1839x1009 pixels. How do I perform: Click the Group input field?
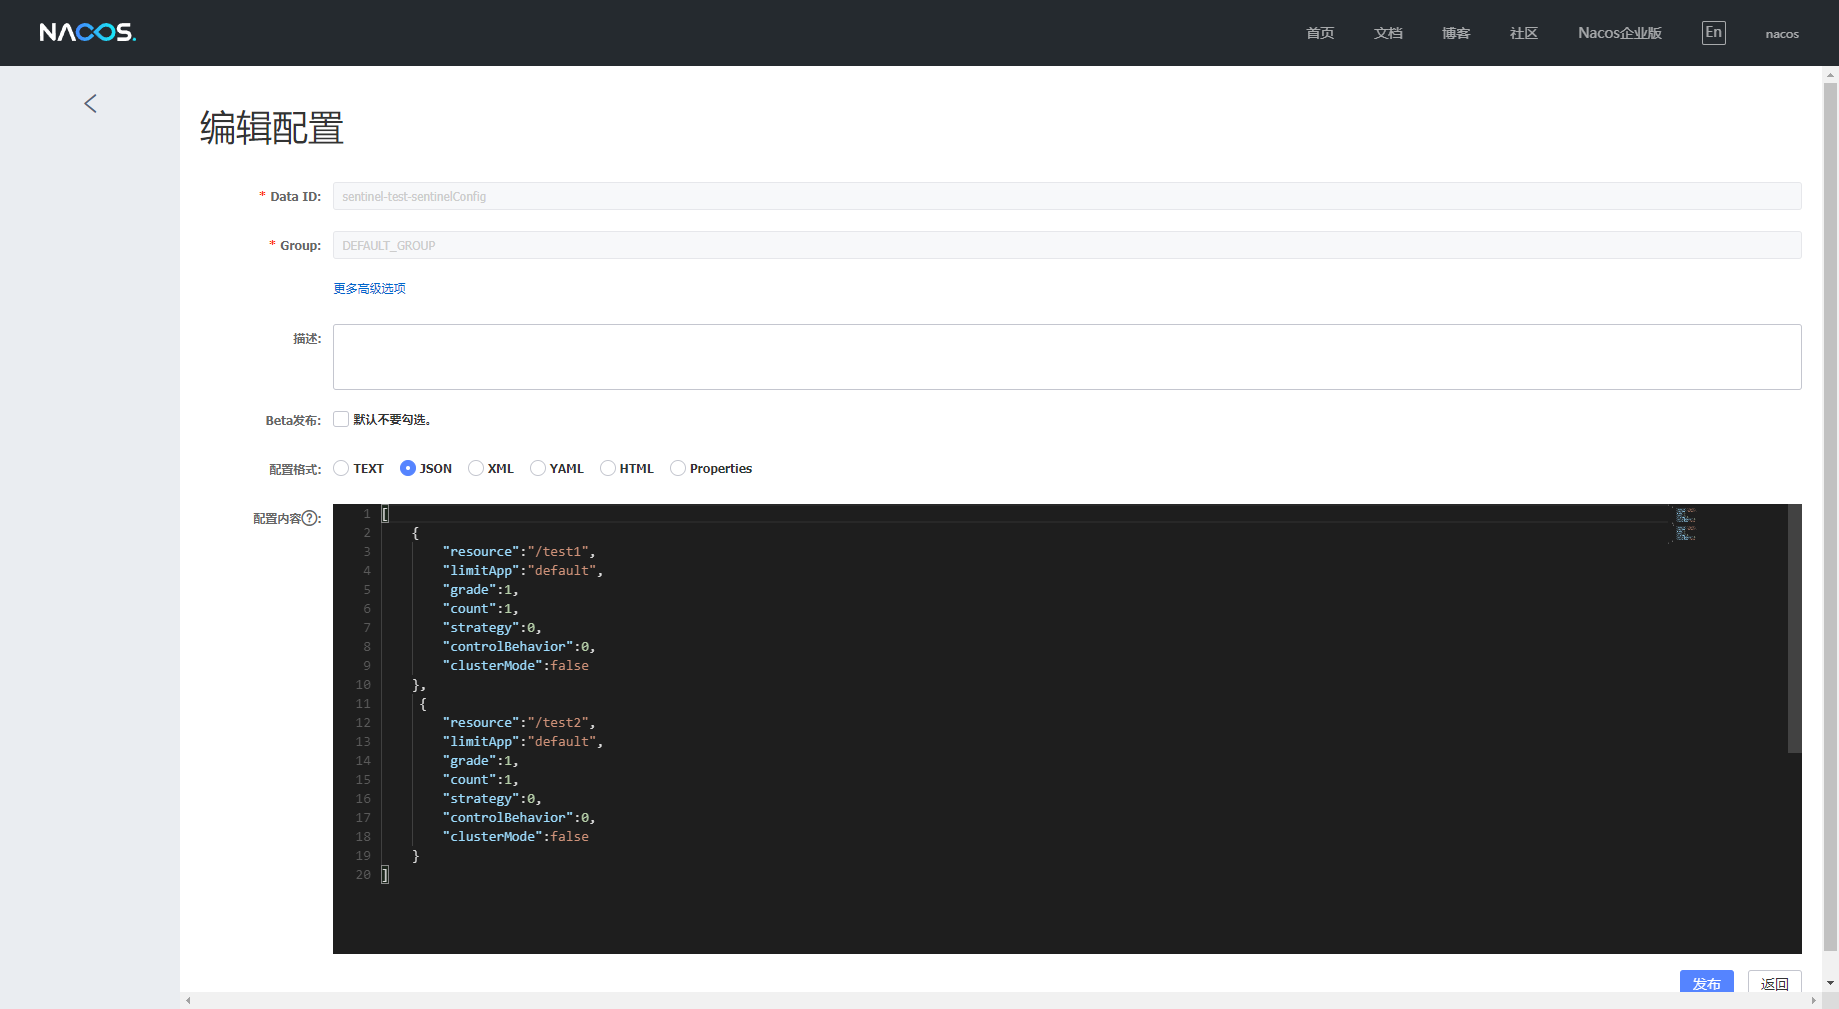pos(1067,245)
